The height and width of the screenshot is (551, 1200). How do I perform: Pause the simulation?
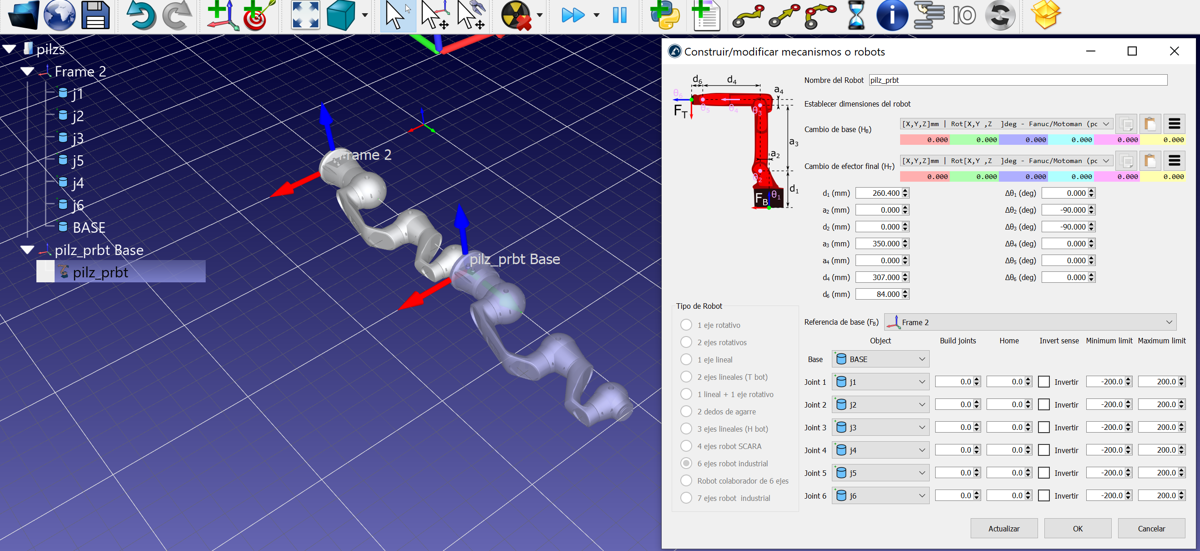620,15
